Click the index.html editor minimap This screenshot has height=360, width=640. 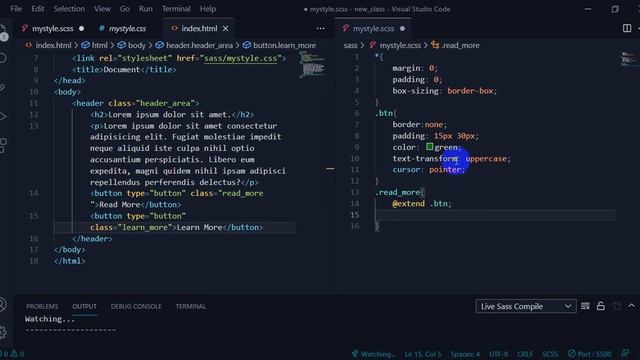(x=313, y=64)
